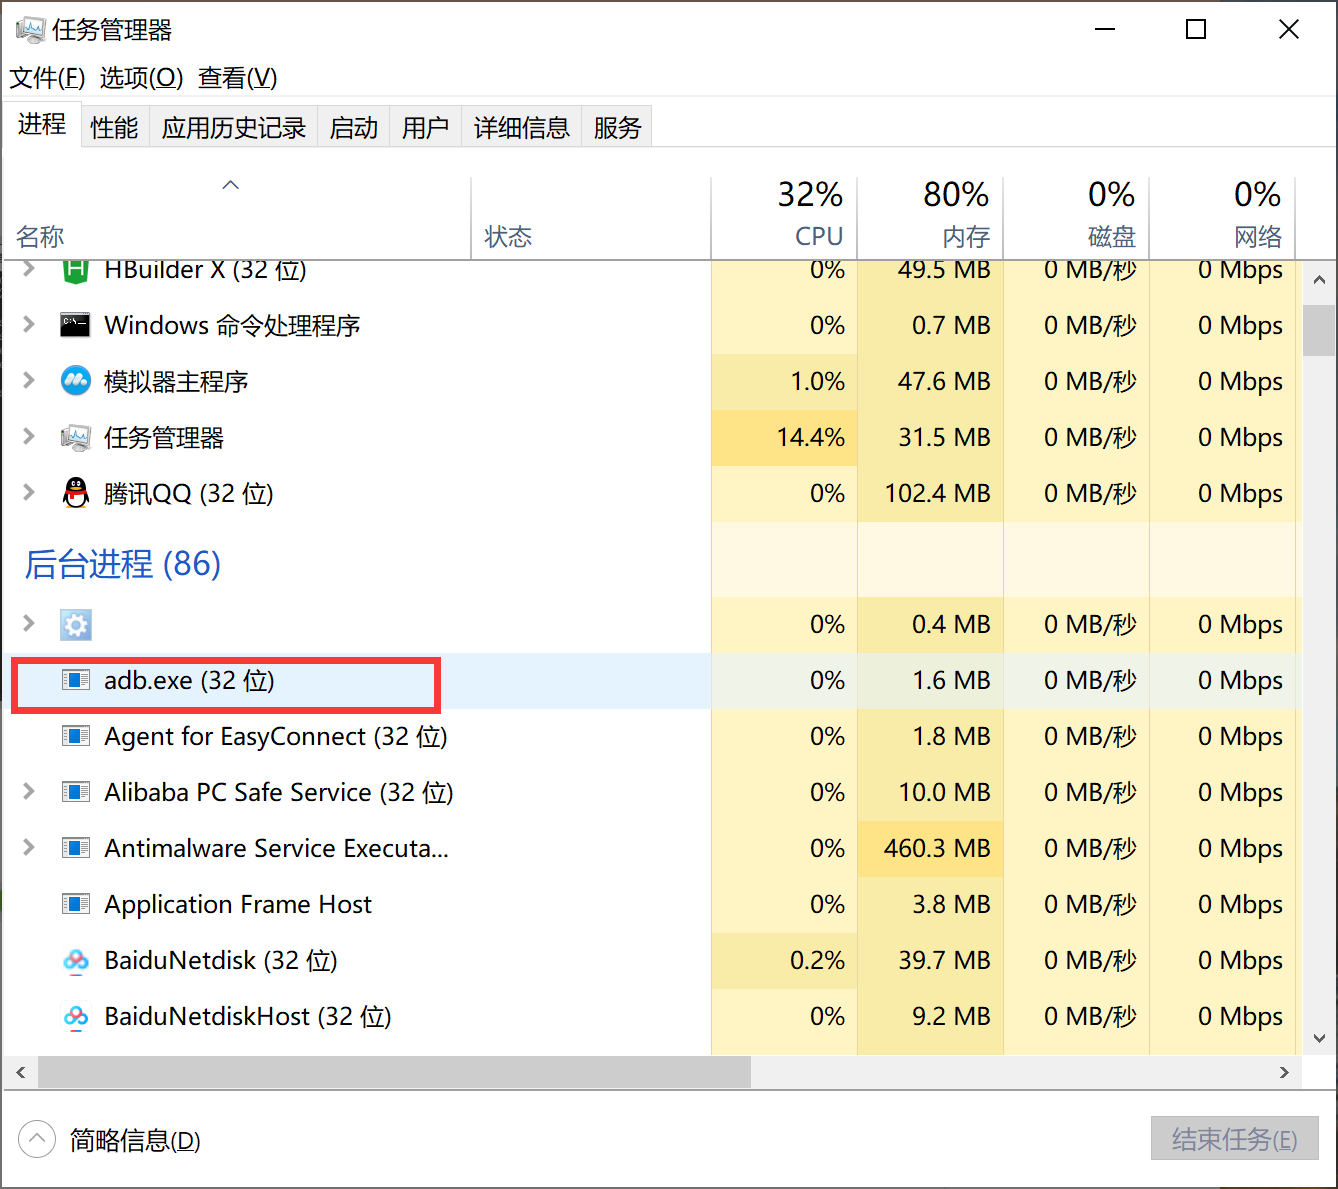Expand the Windows 命令处理程序 group
This screenshot has width=1338, height=1189.
(29, 324)
